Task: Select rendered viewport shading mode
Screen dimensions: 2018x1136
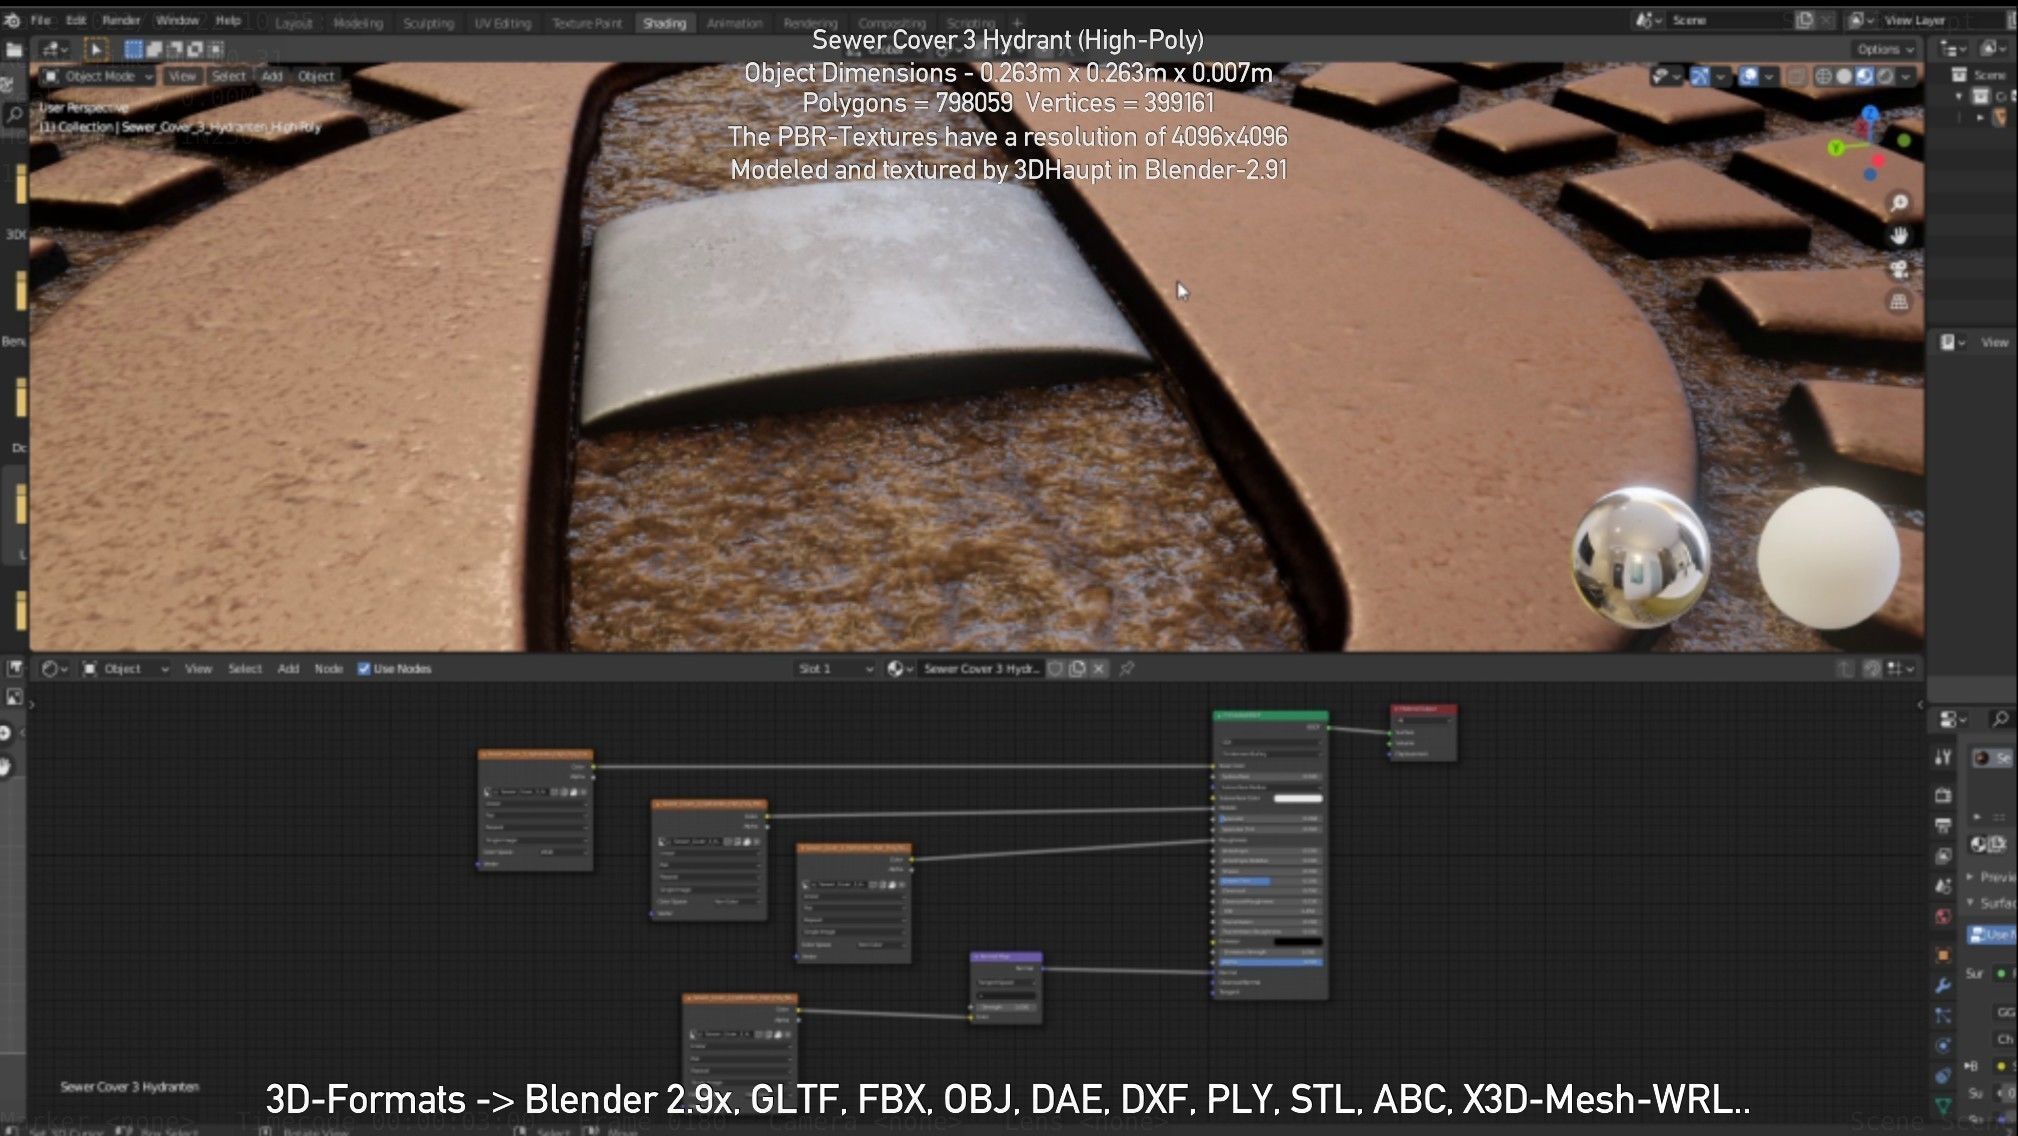Action: pyautogui.click(x=1885, y=76)
